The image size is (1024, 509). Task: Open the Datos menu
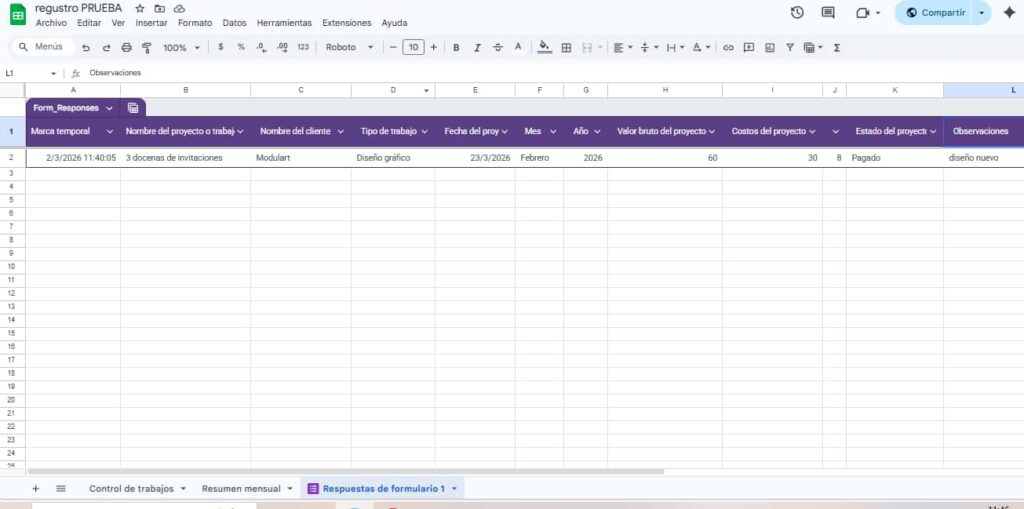(234, 22)
